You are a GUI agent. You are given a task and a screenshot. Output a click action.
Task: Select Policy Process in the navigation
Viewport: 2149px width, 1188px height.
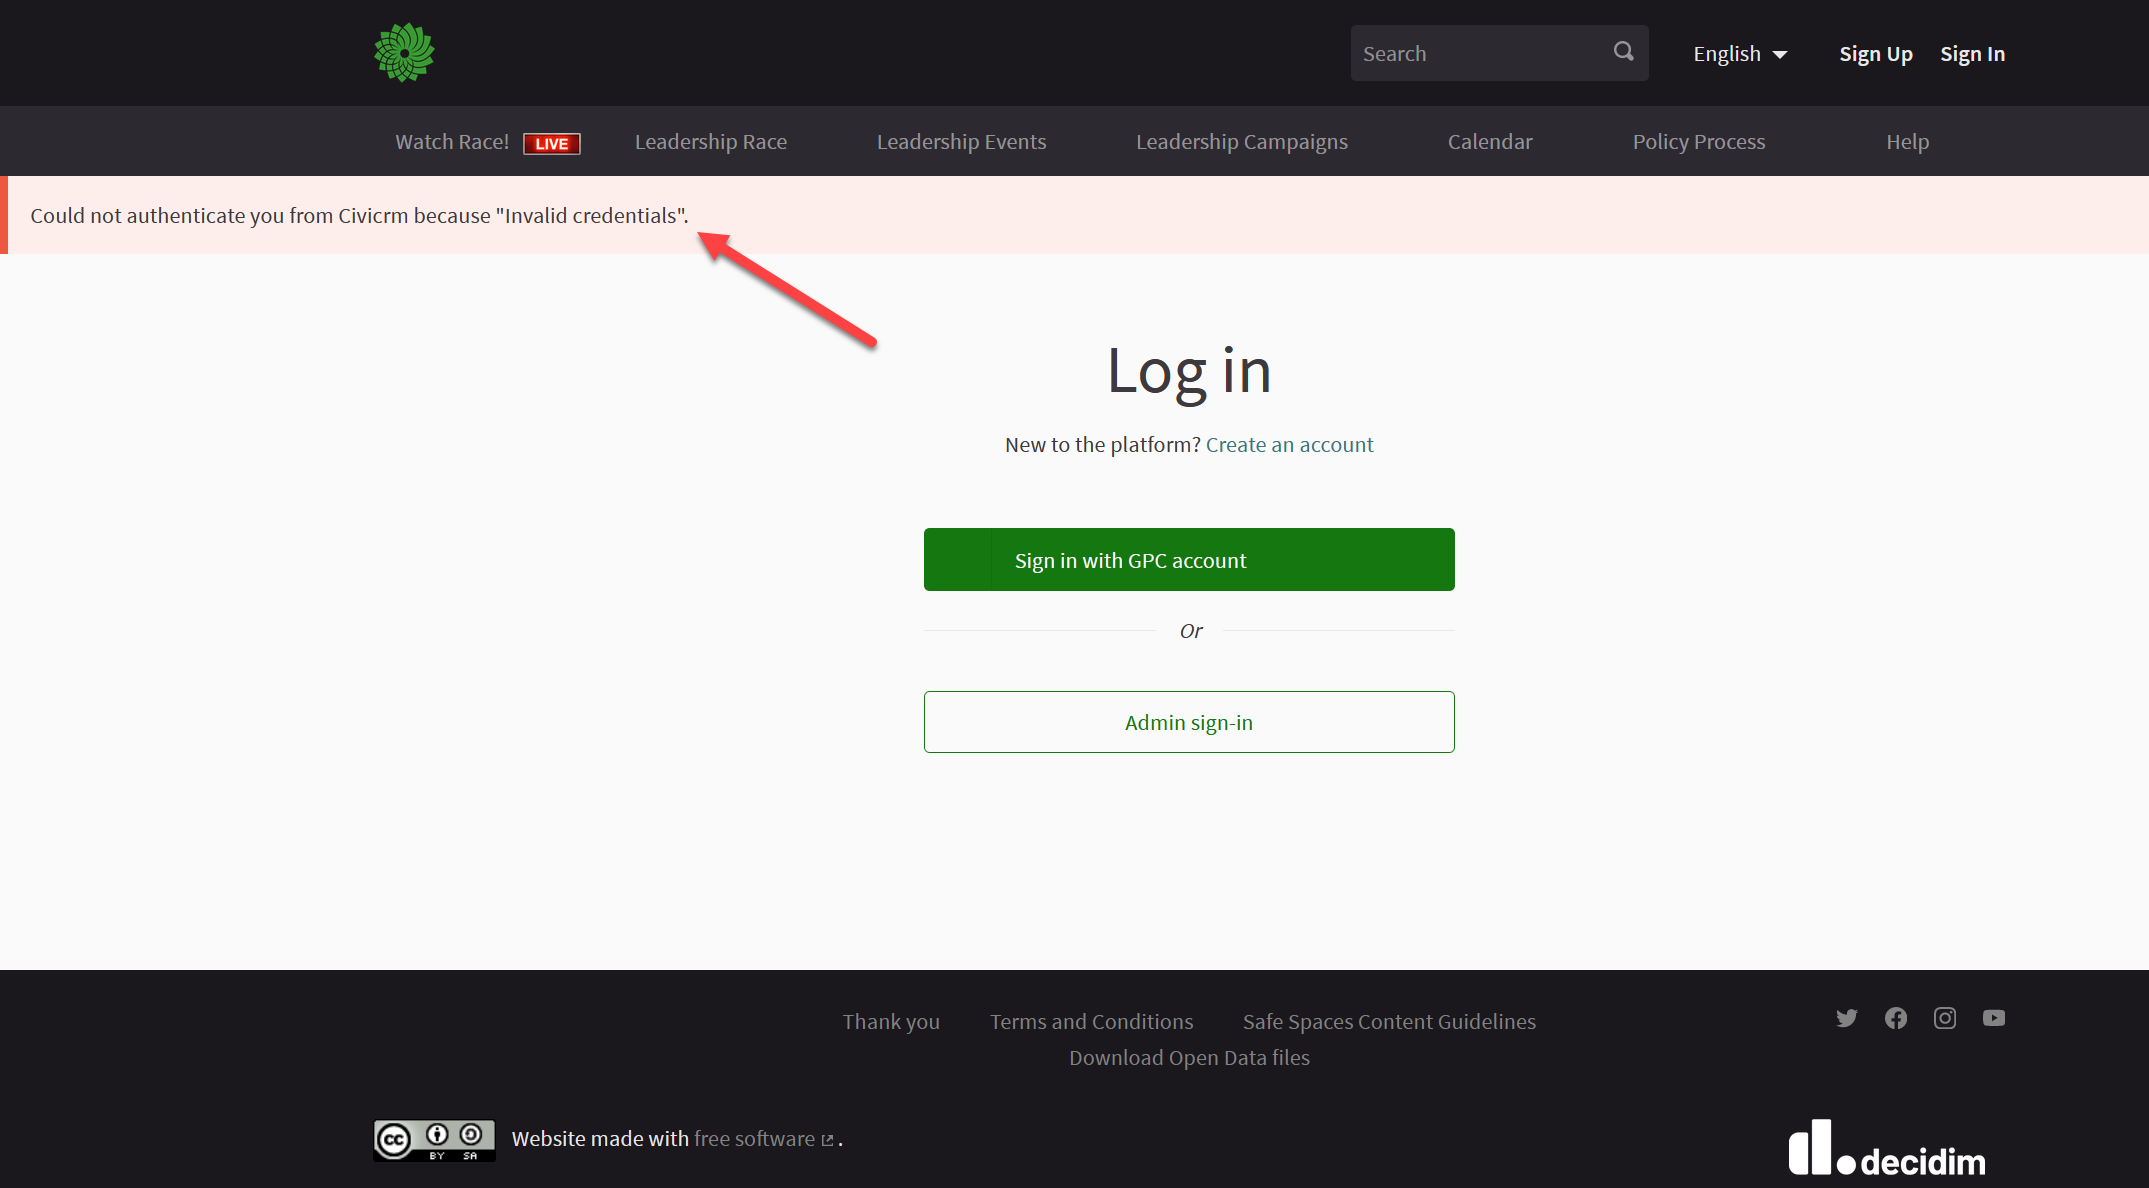tap(1698, 141)
